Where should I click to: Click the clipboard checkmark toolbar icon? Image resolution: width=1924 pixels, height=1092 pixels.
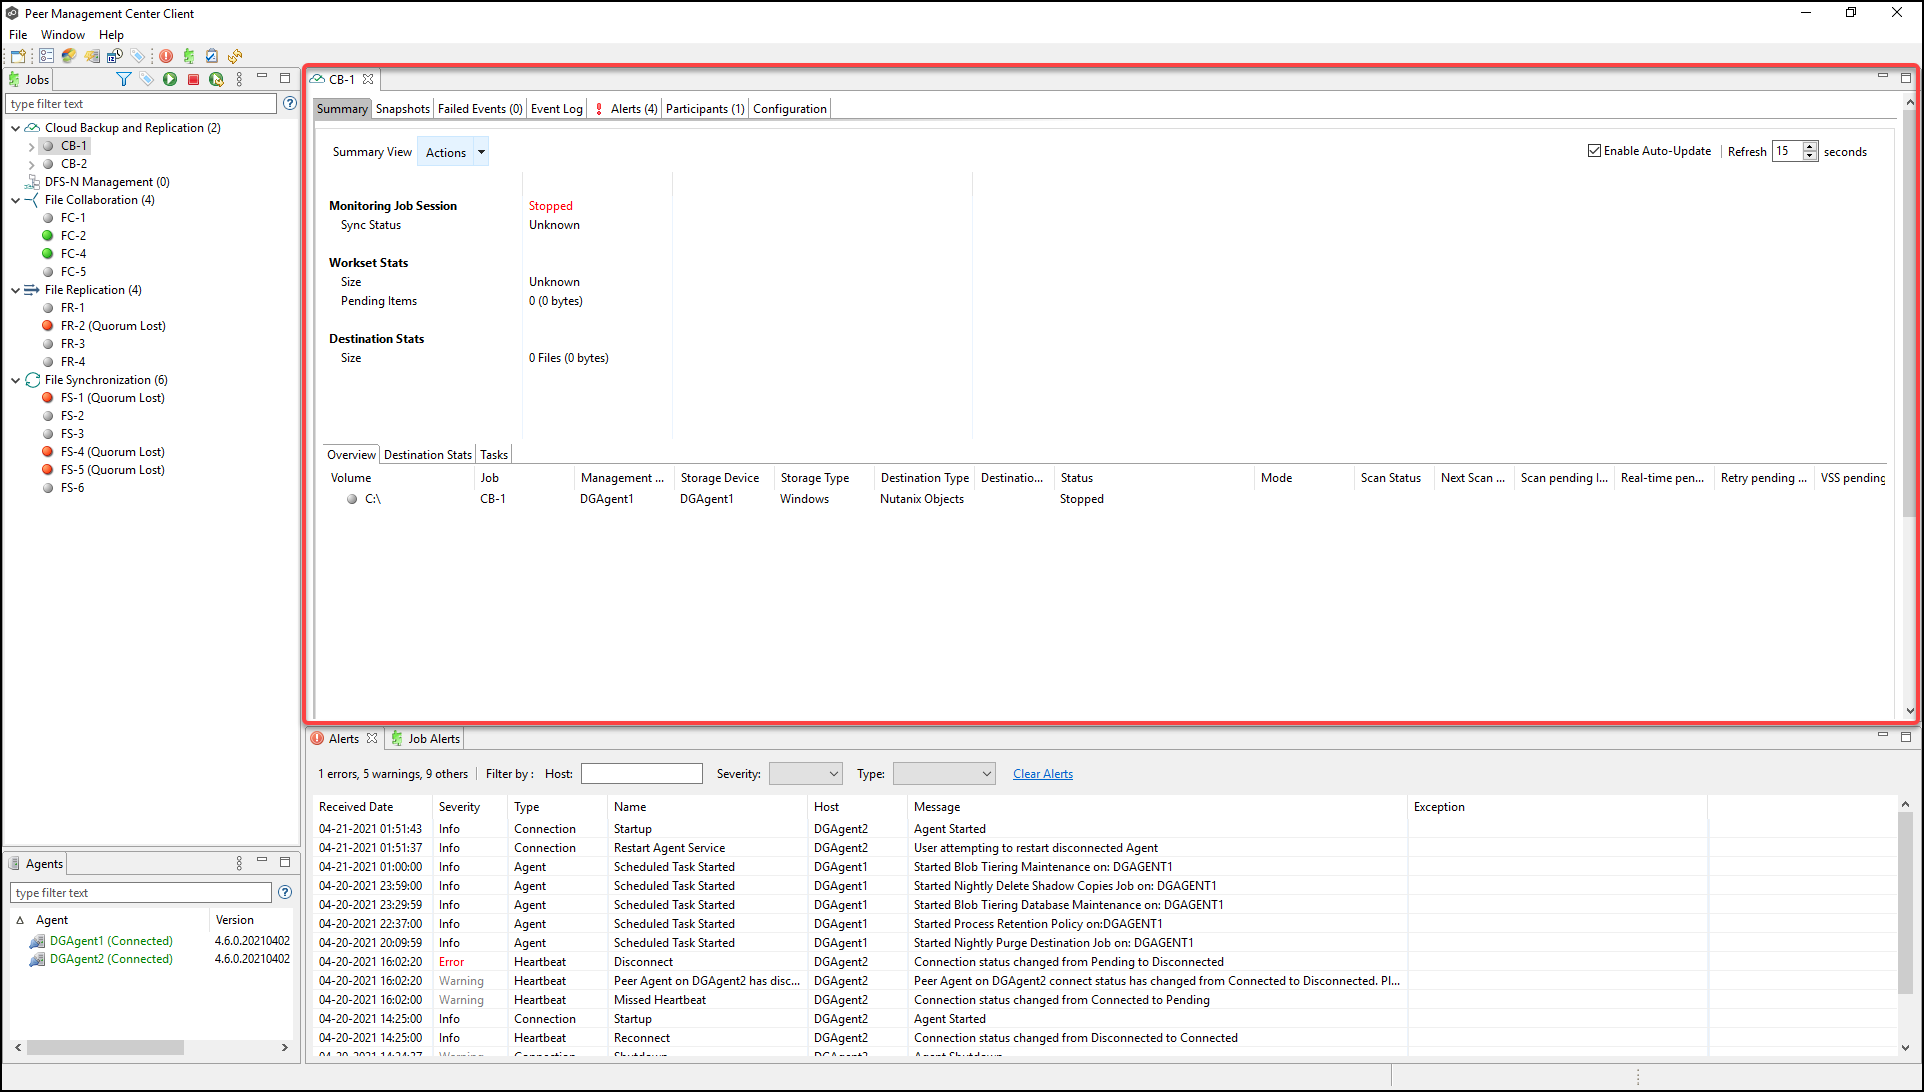coord(212,56)
